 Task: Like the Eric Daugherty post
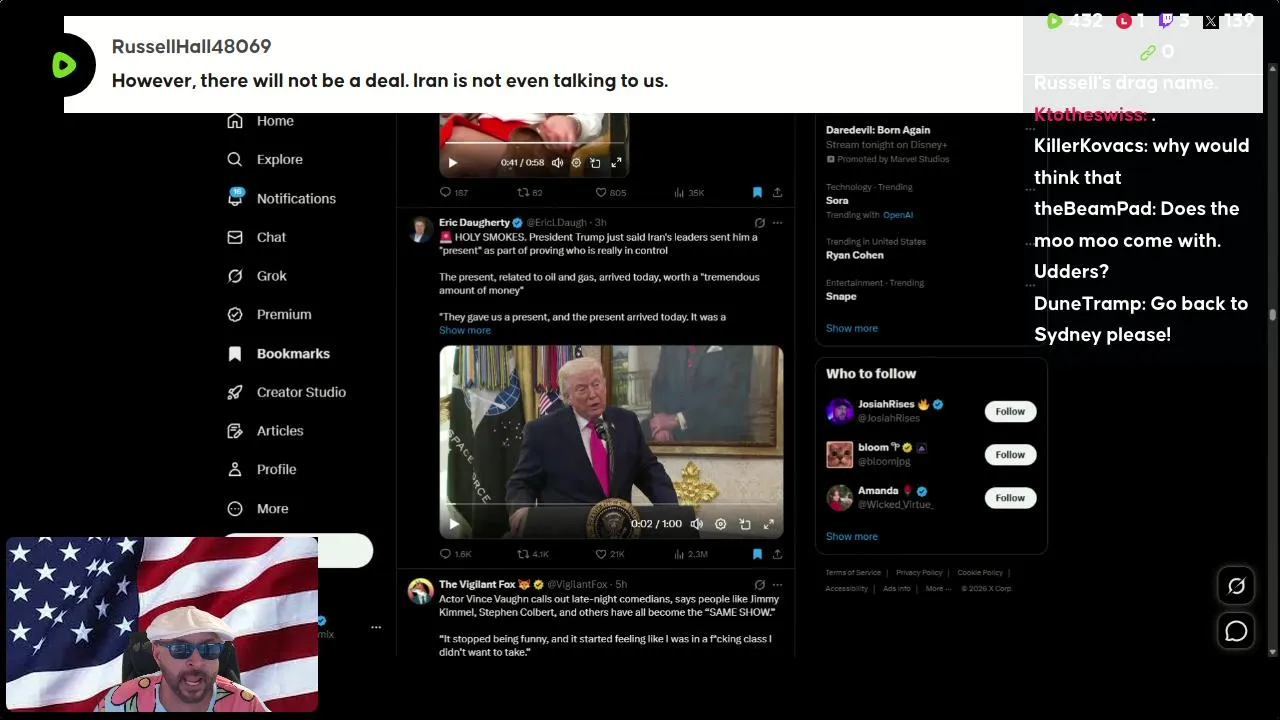(610, 554)
